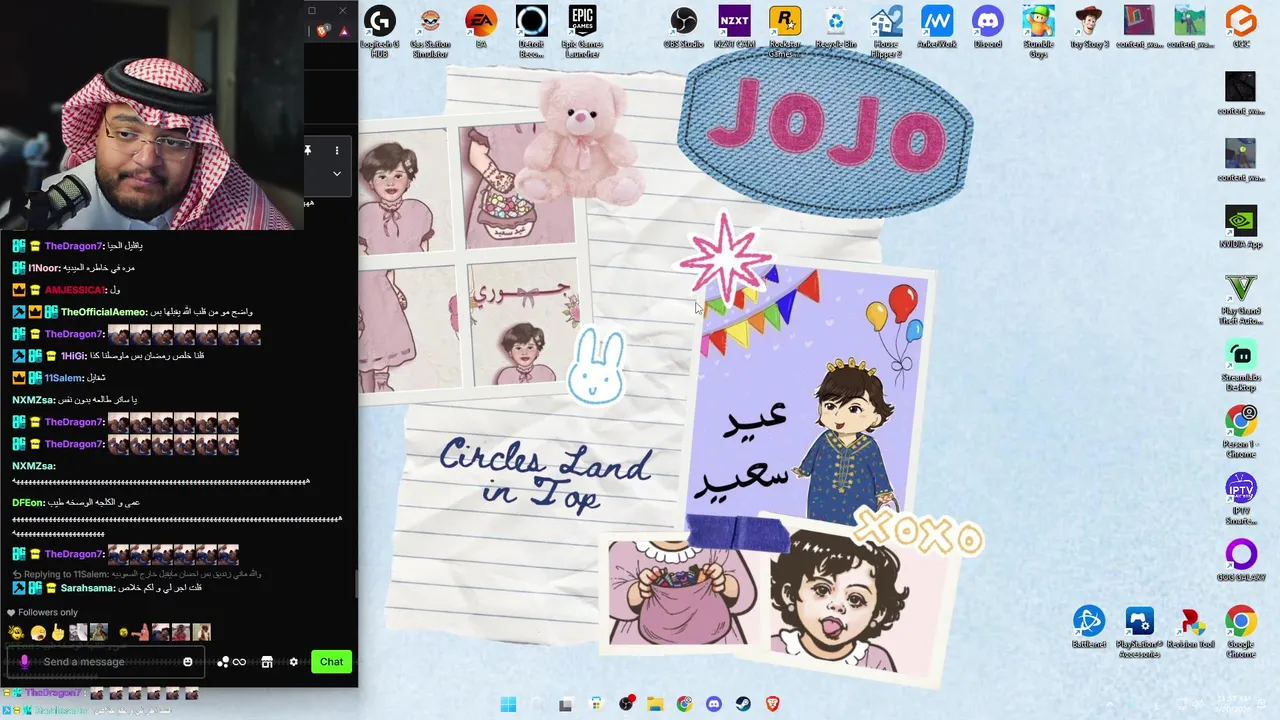This screenshot has height=720, width=1280.
Task: Open Rockstar Games Launcher shortcut
Action: pos(785,31)
